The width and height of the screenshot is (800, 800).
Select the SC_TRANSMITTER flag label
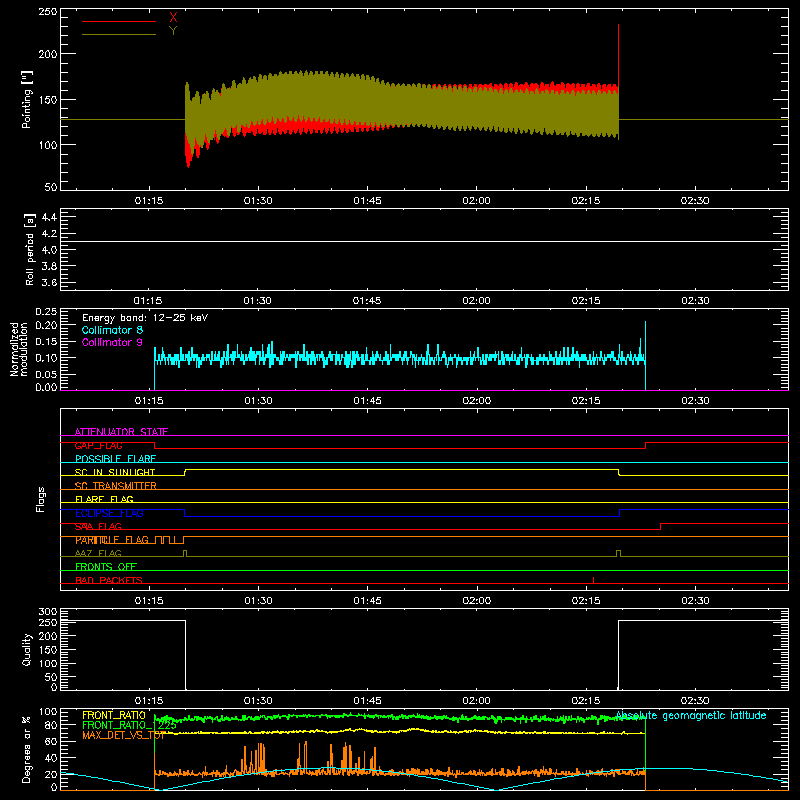coord(116,486)
